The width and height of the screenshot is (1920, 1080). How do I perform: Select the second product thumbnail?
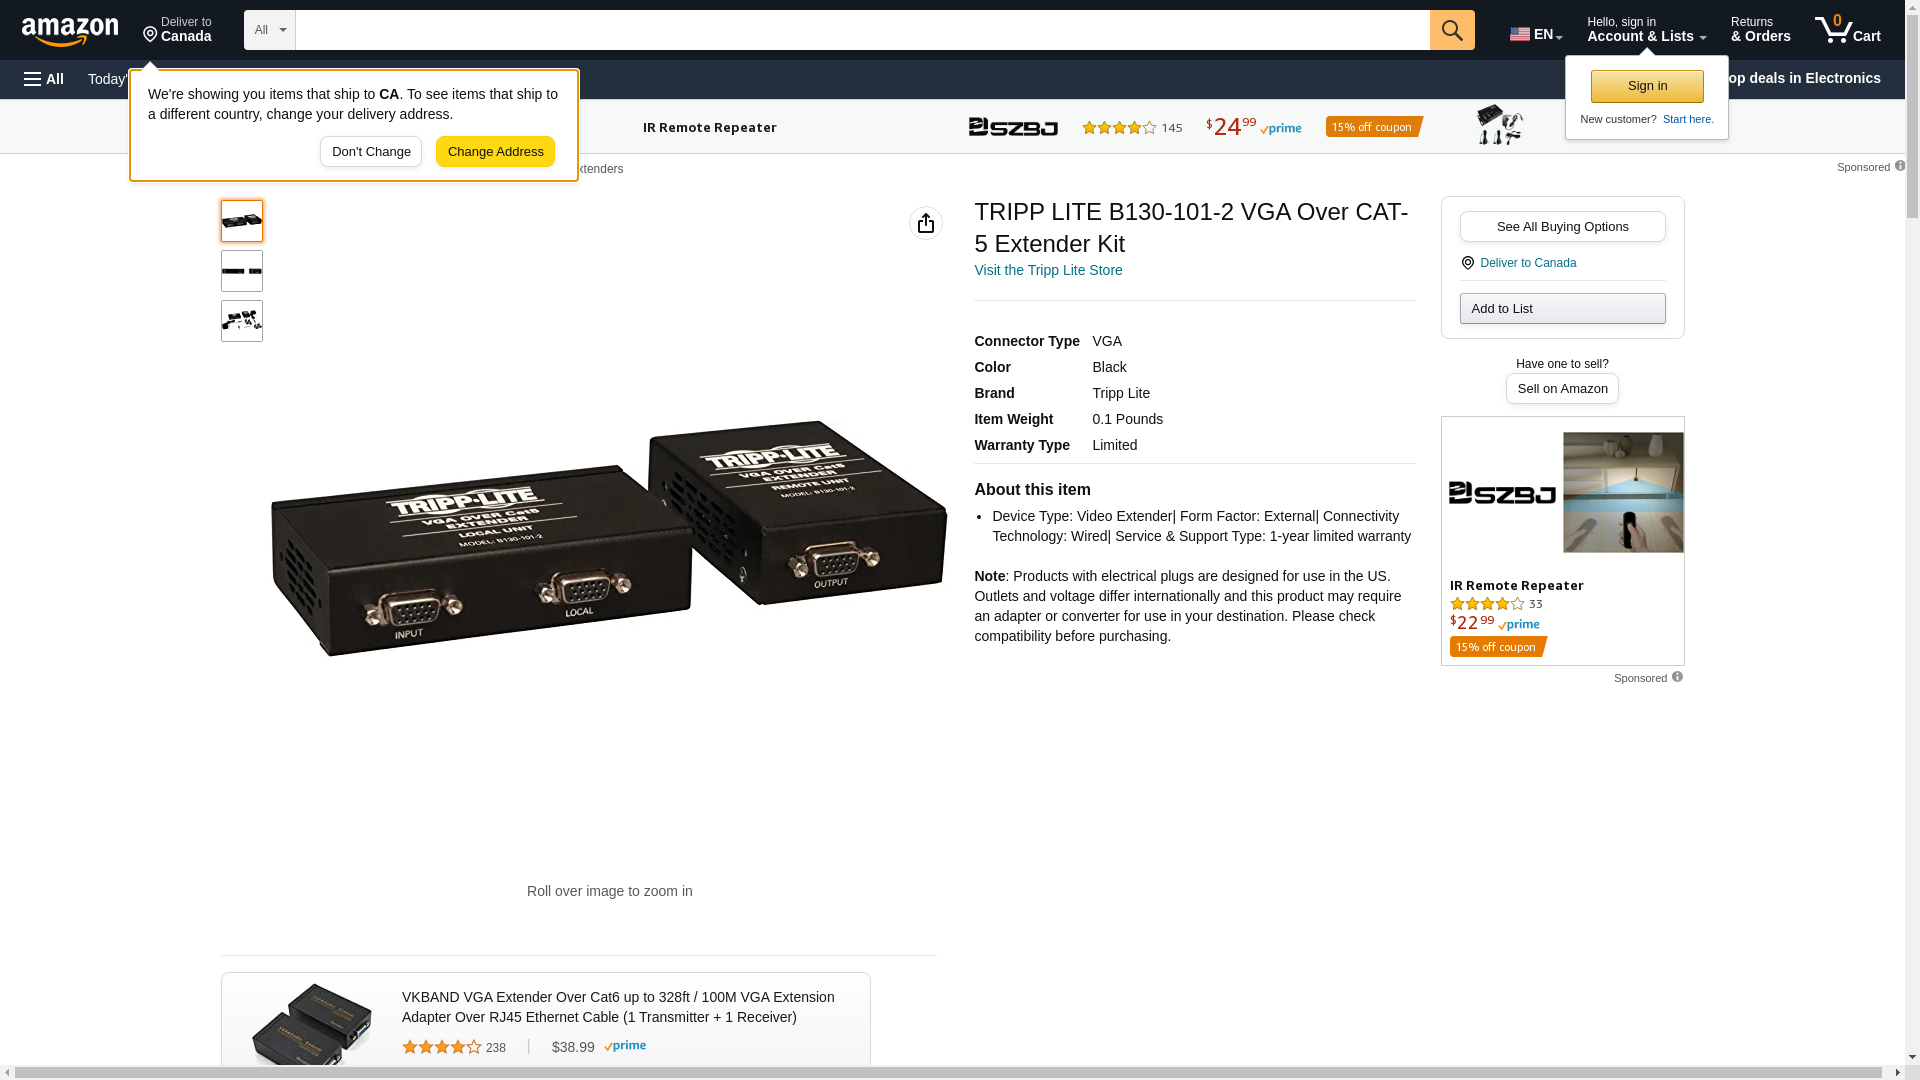(x=242, y=271)
